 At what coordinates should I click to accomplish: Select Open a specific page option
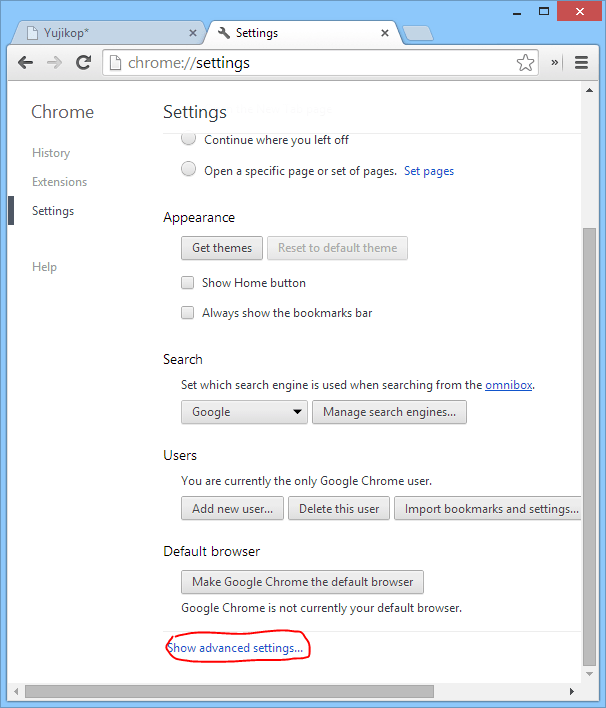coord(188,169)
